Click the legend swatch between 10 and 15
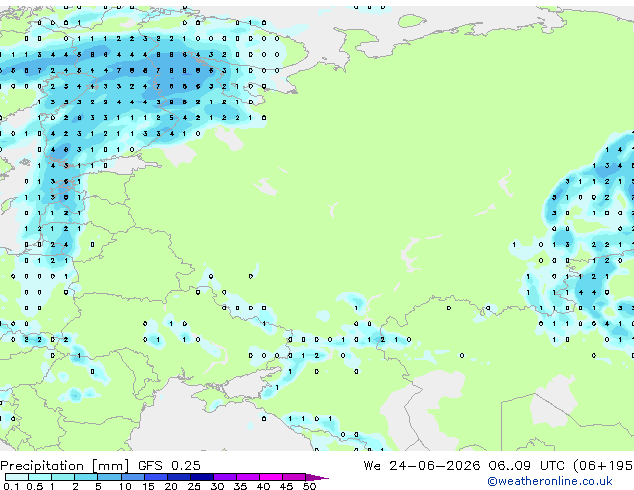Screen dimensions: 634x490 pos(133,477)
